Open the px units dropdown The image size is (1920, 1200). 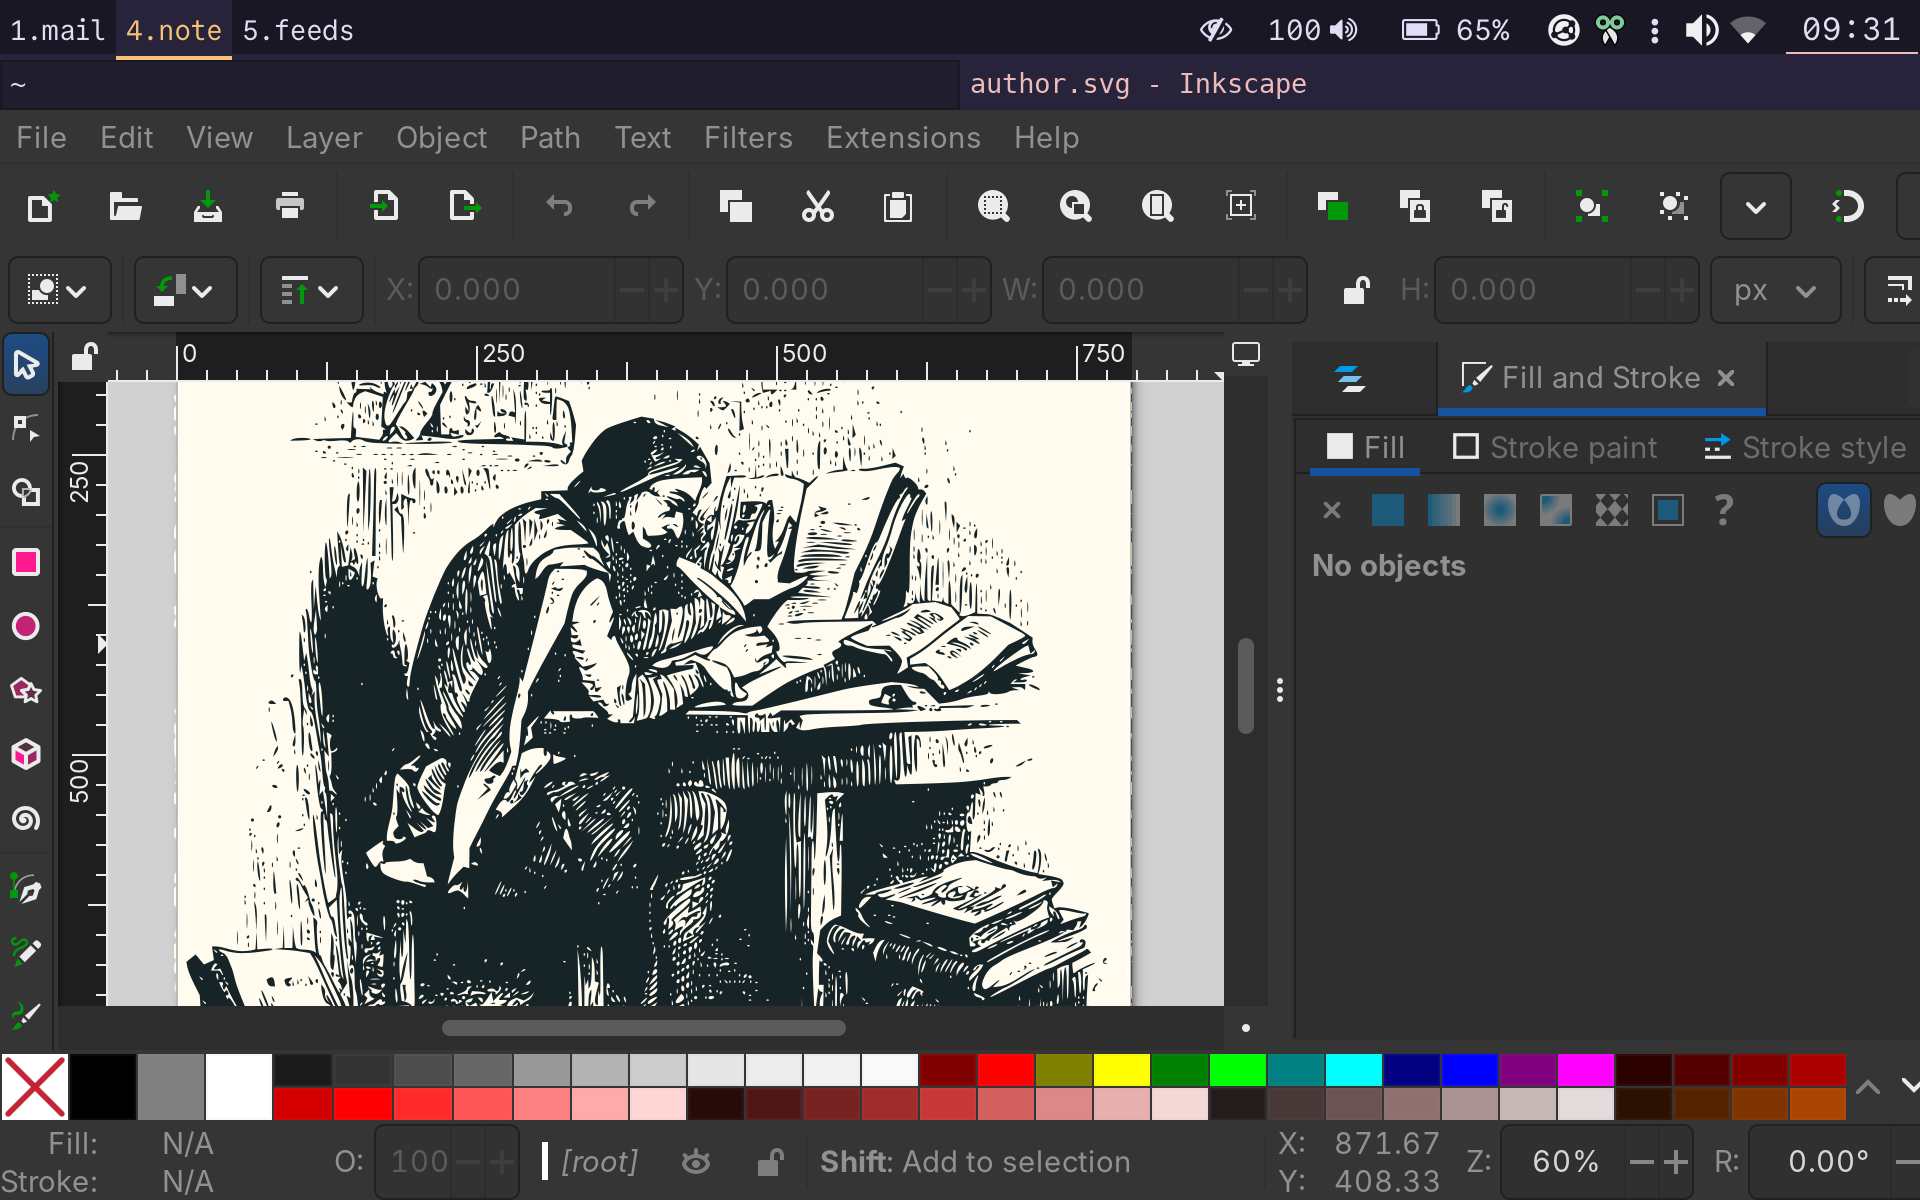tap(1775, 290)
